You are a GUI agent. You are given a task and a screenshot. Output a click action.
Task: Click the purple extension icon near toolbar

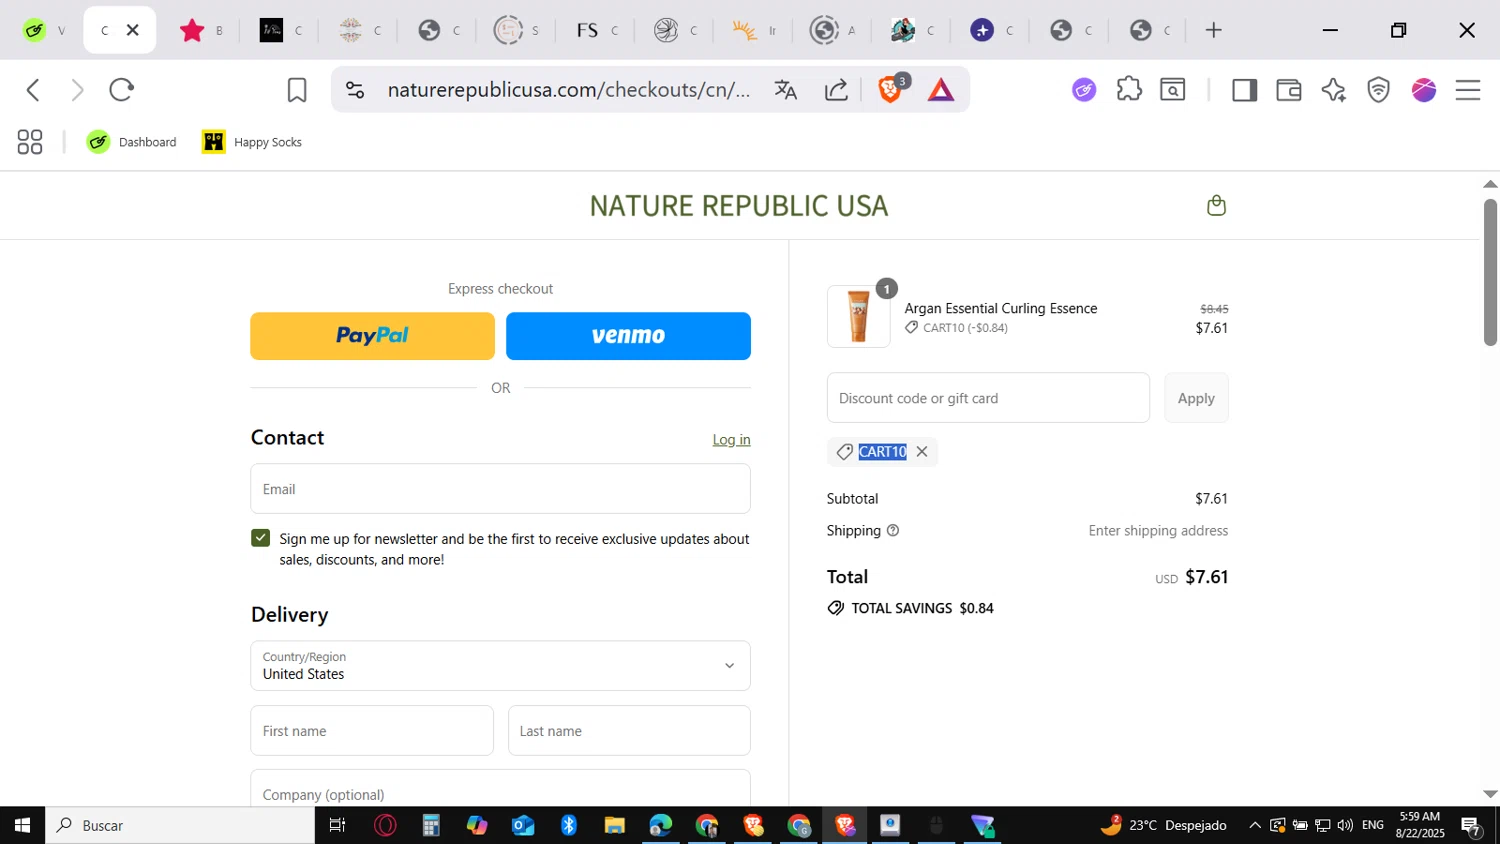[x=1084, y=90]
